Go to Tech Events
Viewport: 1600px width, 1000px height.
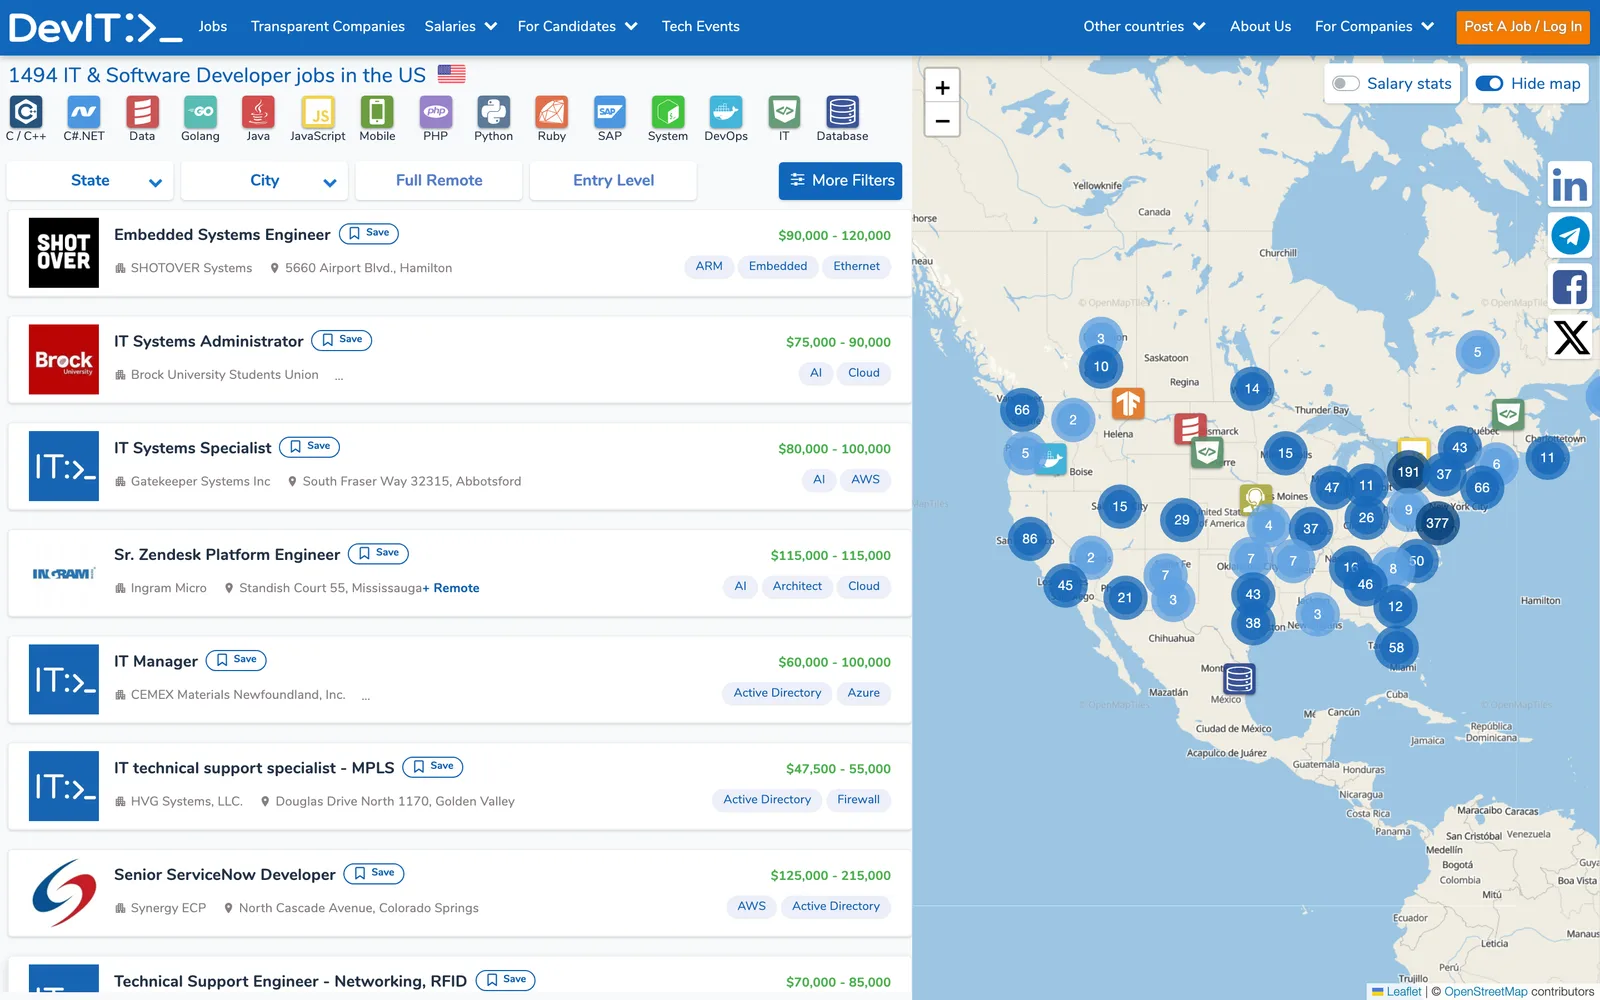[x=701, y=27]
